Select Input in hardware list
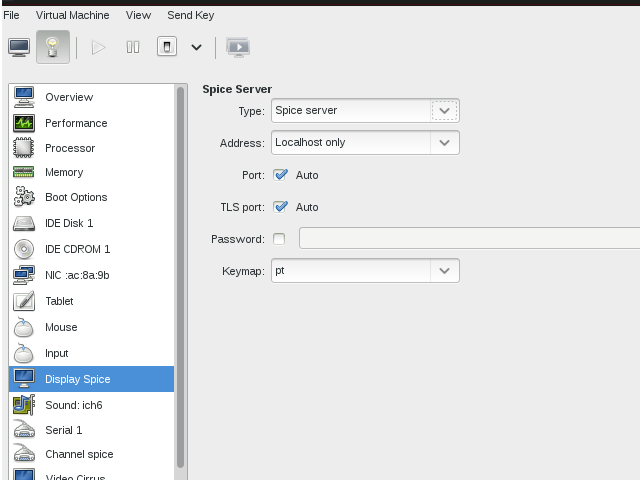This screenshot has width=640, height=480. coord(91,353)
